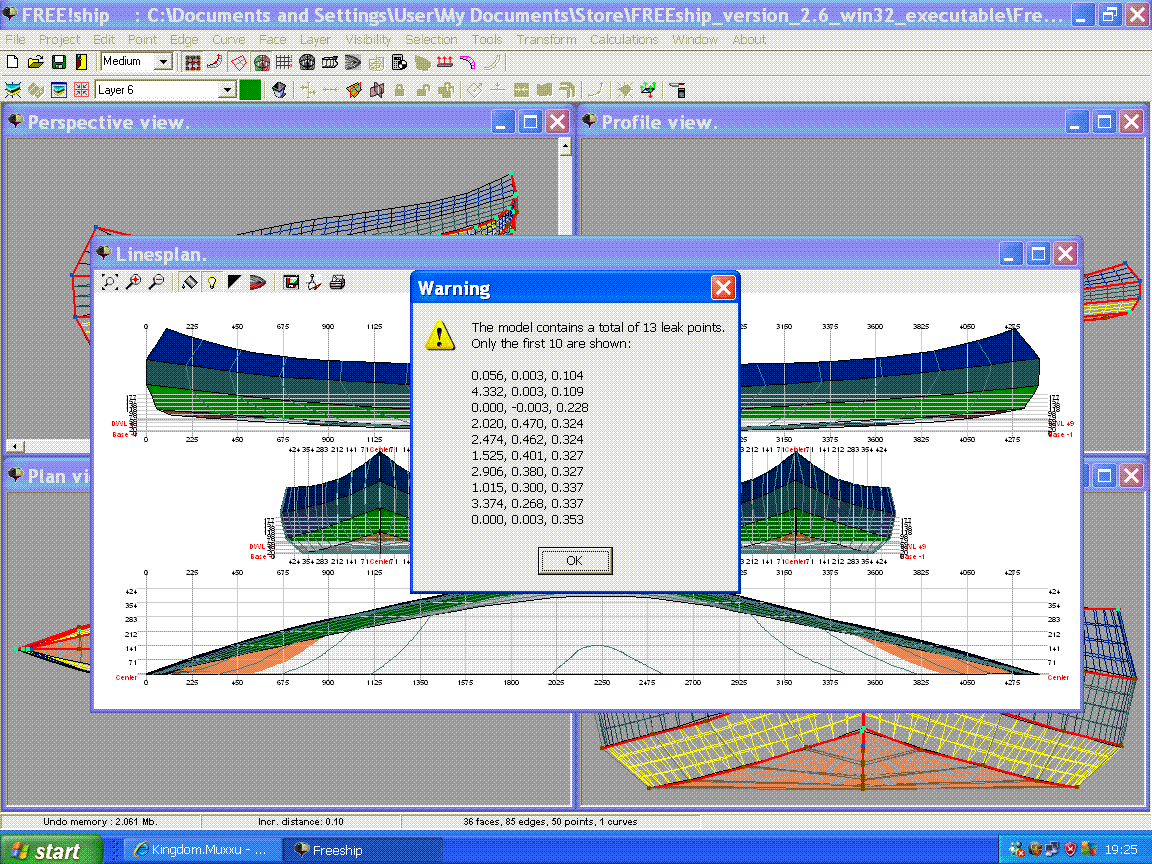Click the save image icon in Linesplan toolbar
The width and height of the screenshot is (1152, 864).
(292, 282)
